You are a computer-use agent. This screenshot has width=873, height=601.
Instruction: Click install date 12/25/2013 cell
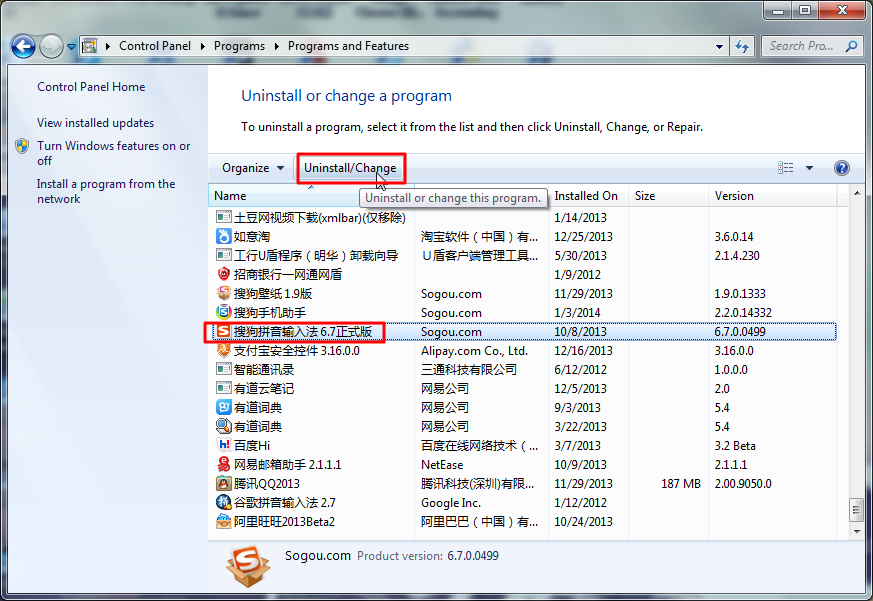[583, 237]
